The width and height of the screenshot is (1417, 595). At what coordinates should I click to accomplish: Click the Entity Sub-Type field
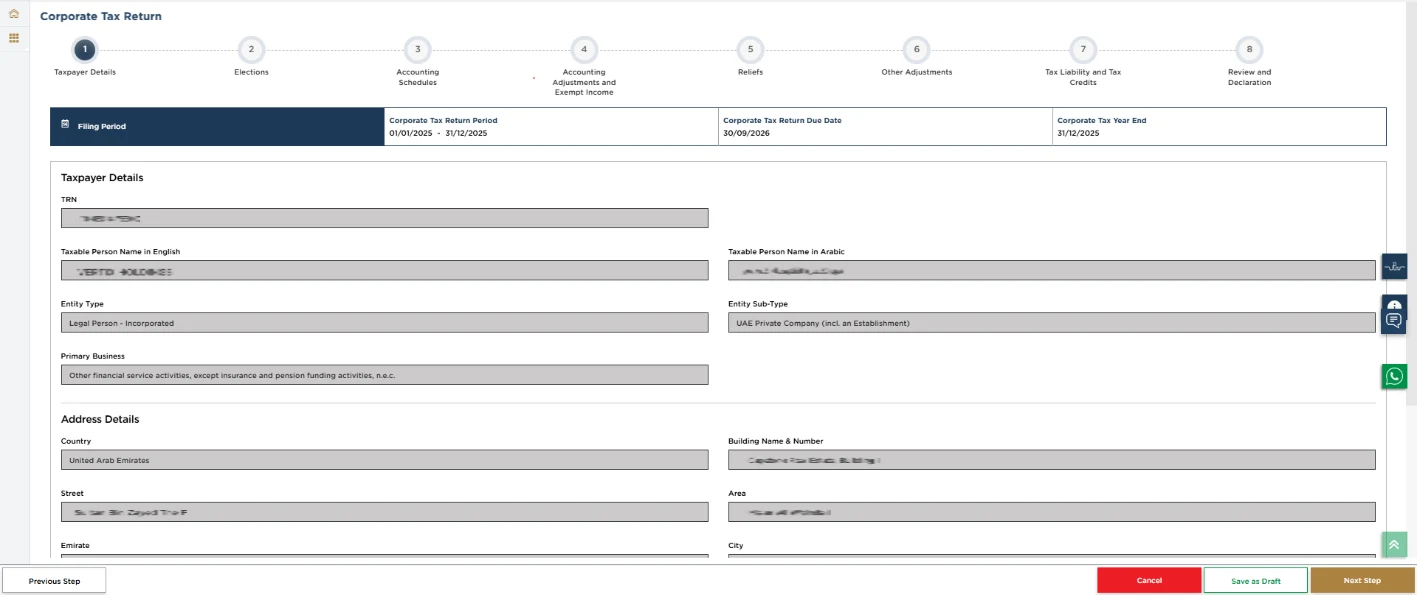tap(1052, 322)
